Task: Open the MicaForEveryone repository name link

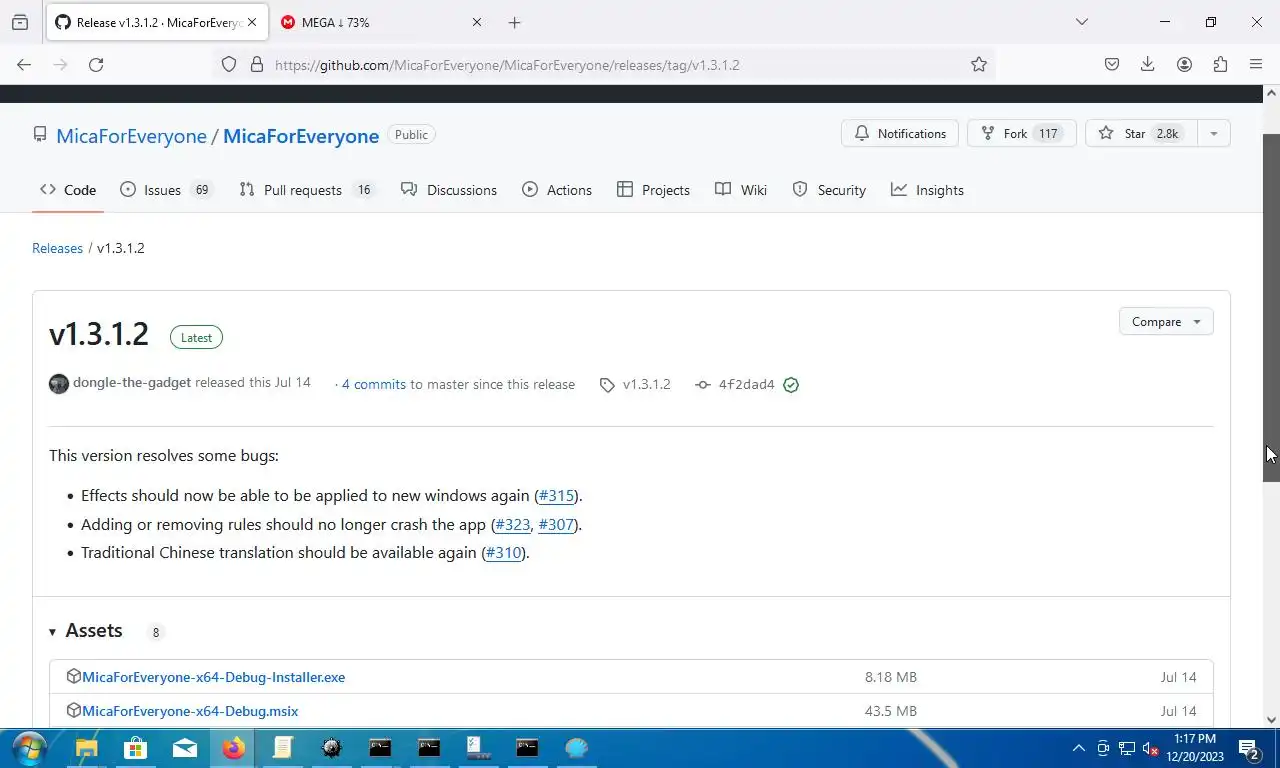Action: tap(301, 136)
